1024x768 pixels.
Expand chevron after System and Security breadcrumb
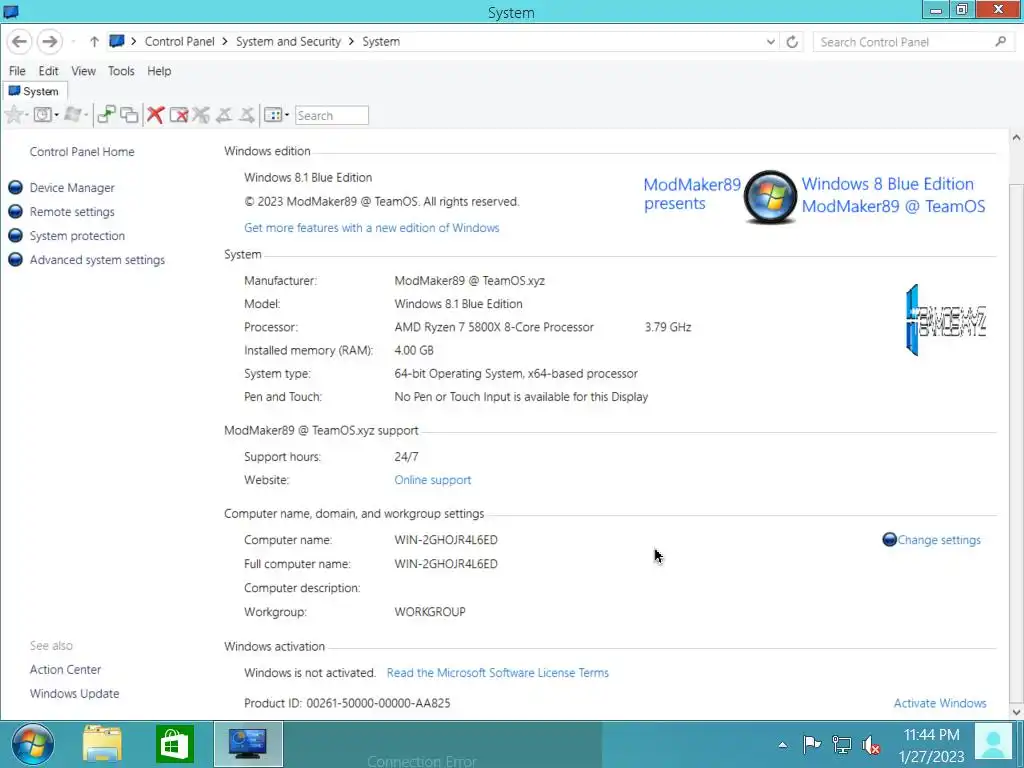click(x=351, y=42)
